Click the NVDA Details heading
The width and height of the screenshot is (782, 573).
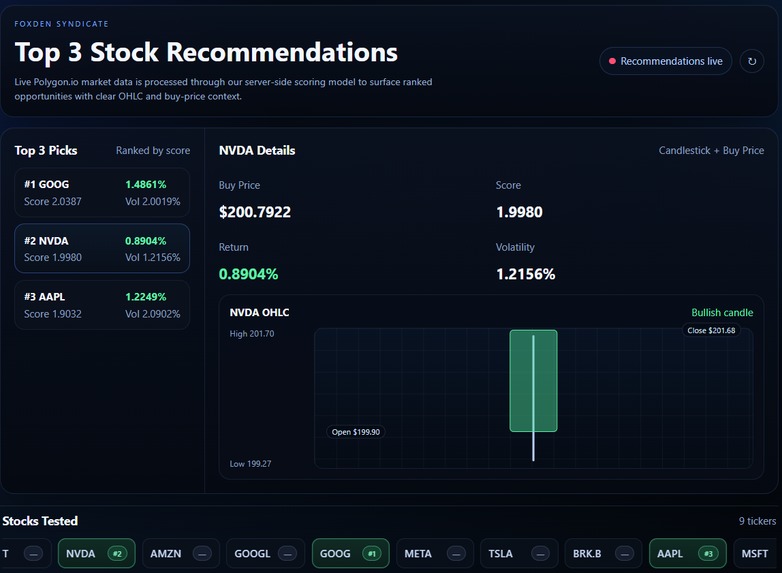pos(257,151)
